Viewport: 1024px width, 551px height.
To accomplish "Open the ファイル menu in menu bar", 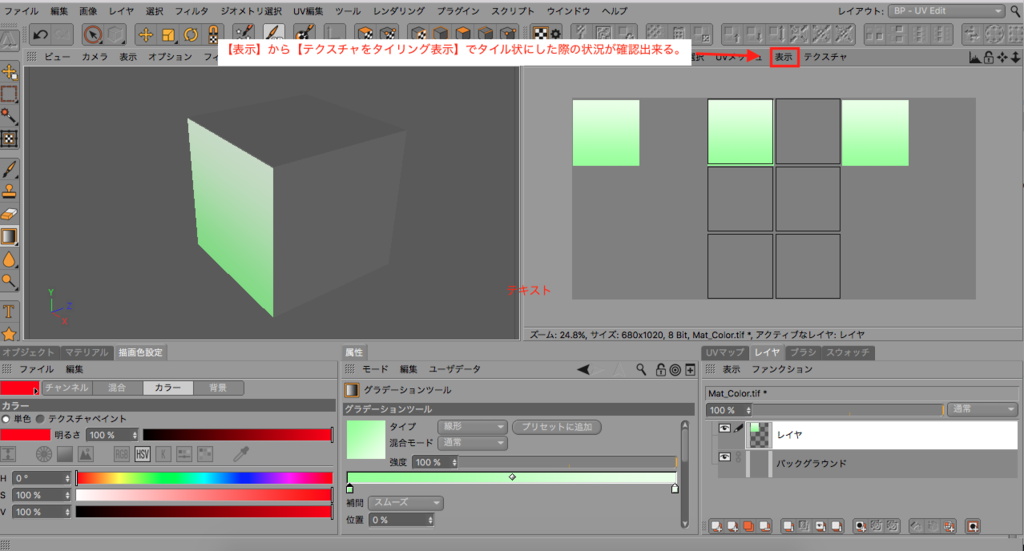I will coord(22,11).
